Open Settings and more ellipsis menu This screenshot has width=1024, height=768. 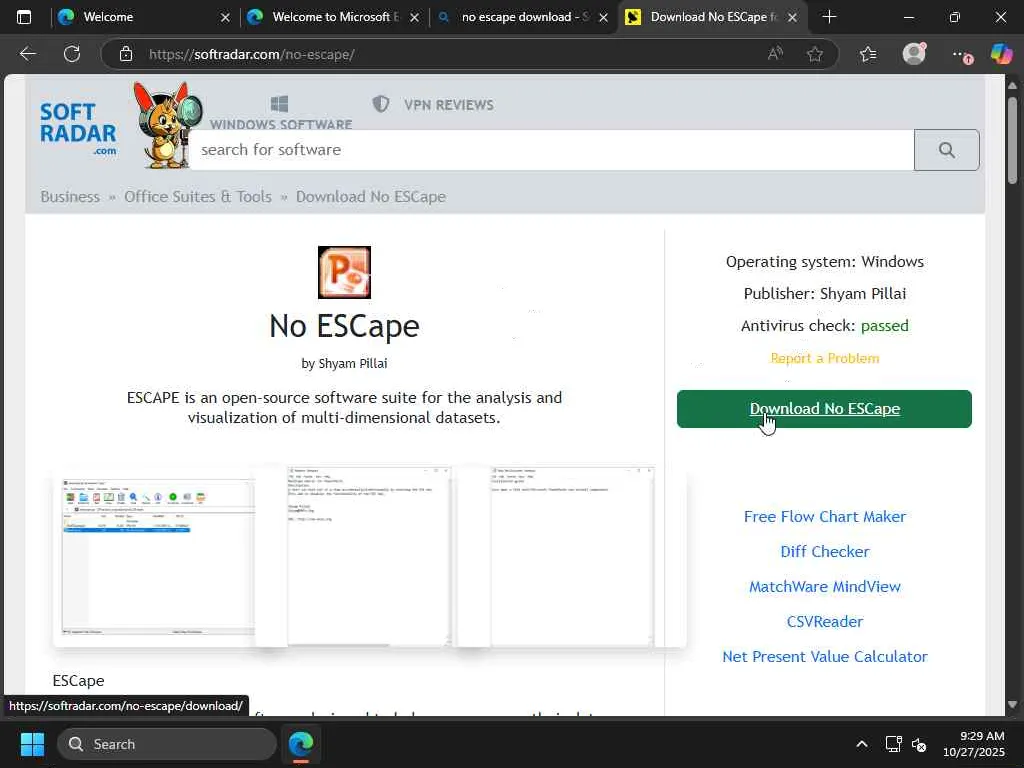click(x=961, y=55)
